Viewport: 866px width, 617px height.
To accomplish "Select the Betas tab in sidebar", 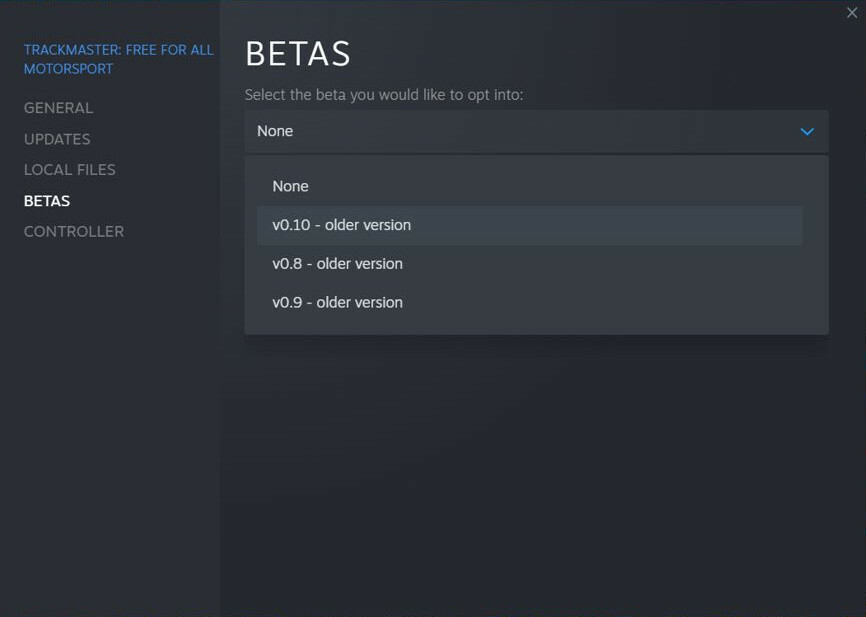I will [47, 201].
